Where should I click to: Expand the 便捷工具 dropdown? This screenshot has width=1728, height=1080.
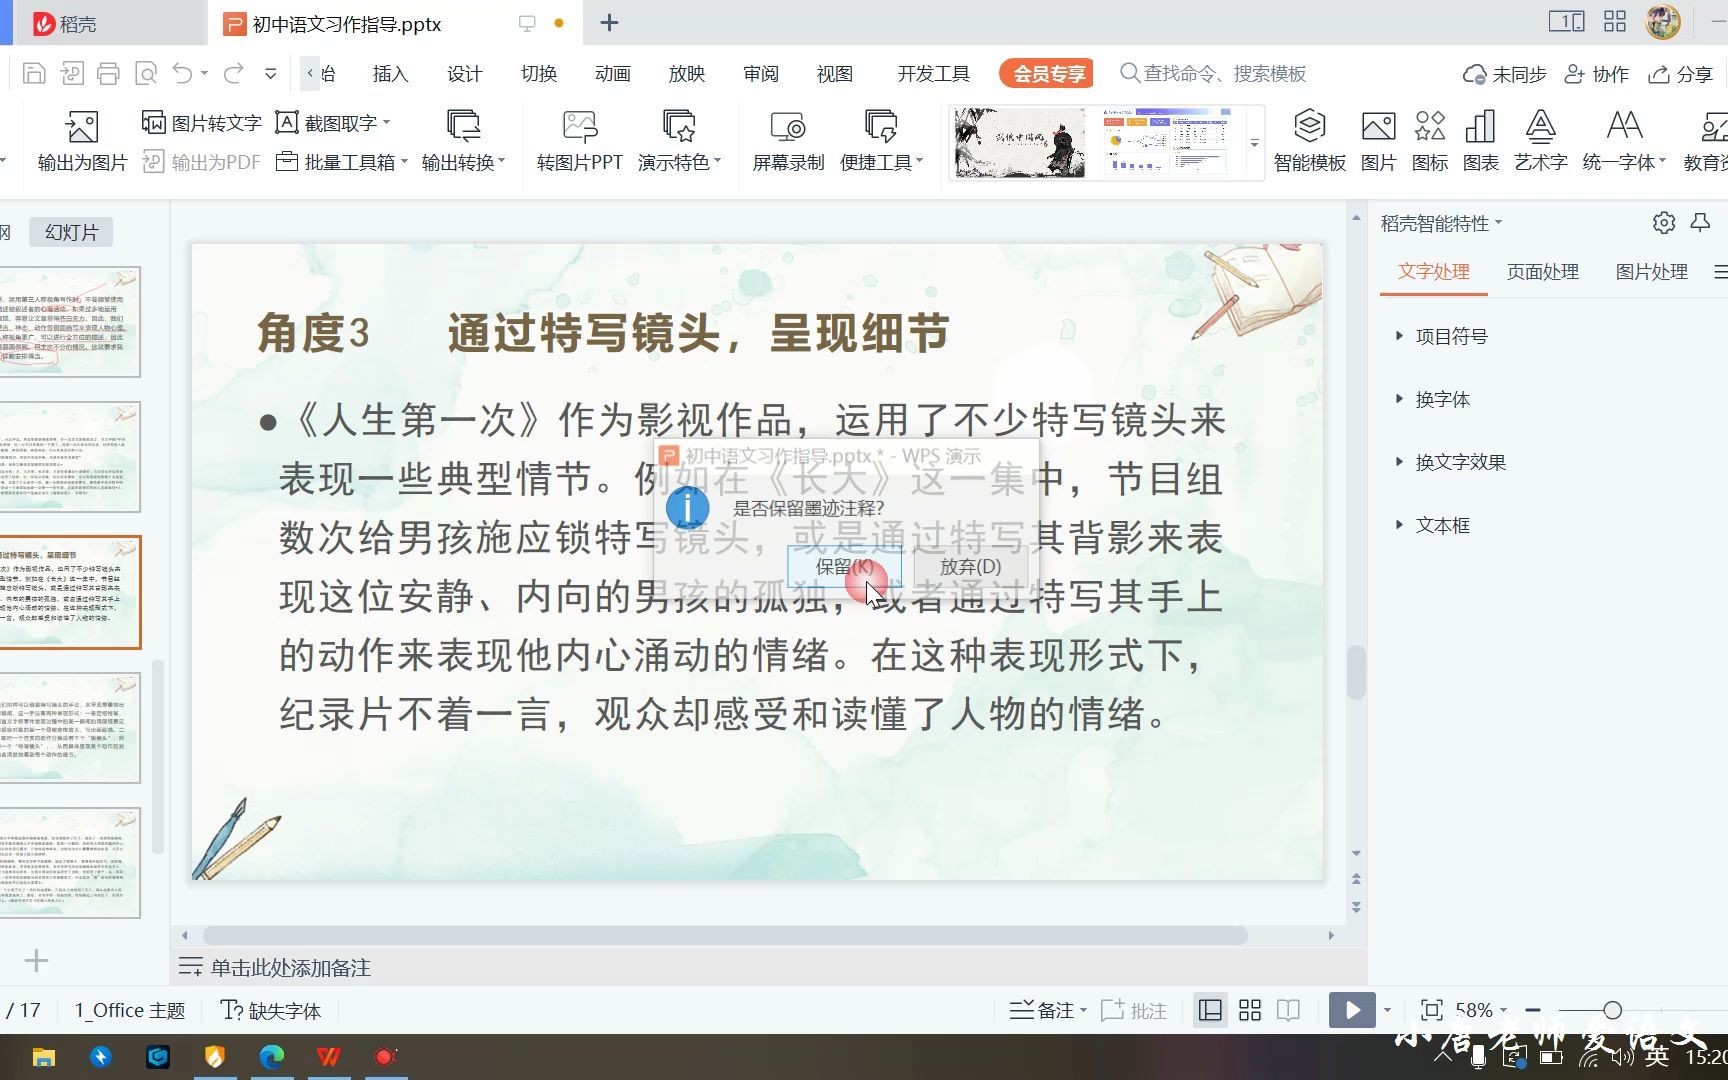pos(919,161)
